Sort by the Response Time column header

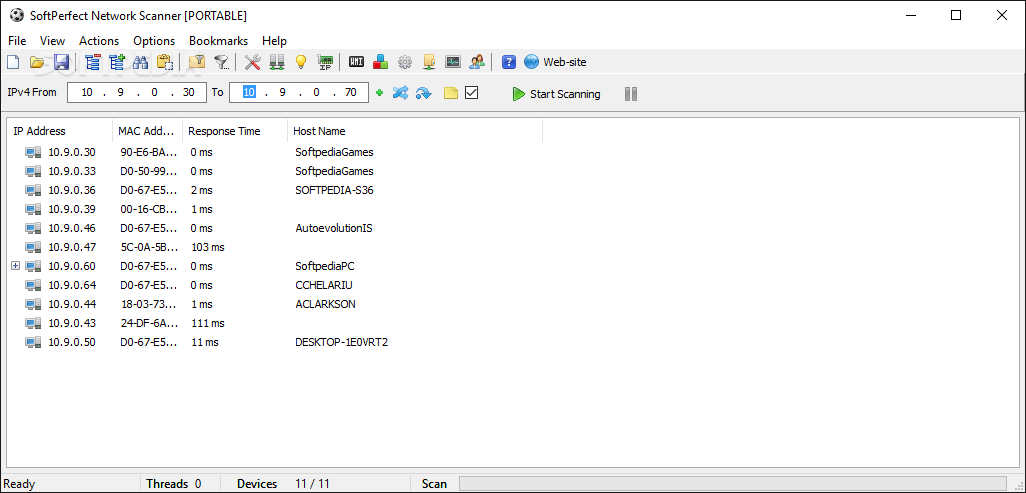point(235,131)
